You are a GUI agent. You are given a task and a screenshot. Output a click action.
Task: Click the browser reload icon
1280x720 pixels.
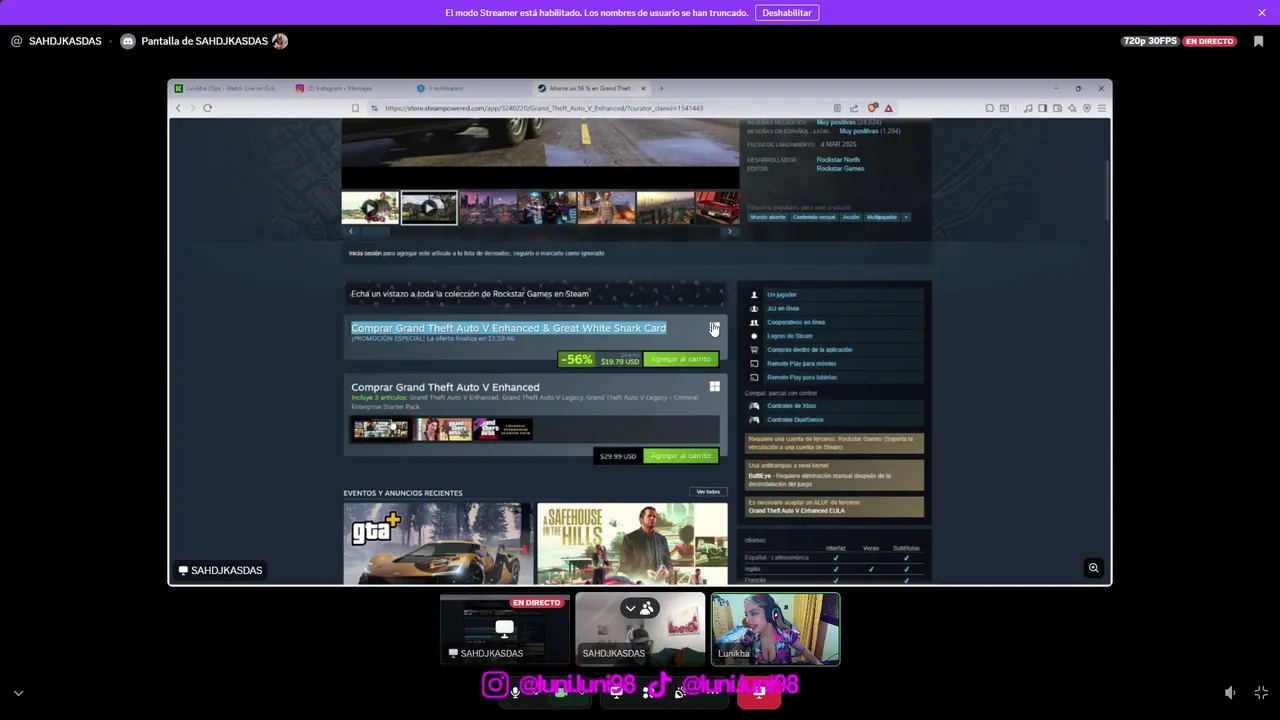click(207, 108)
